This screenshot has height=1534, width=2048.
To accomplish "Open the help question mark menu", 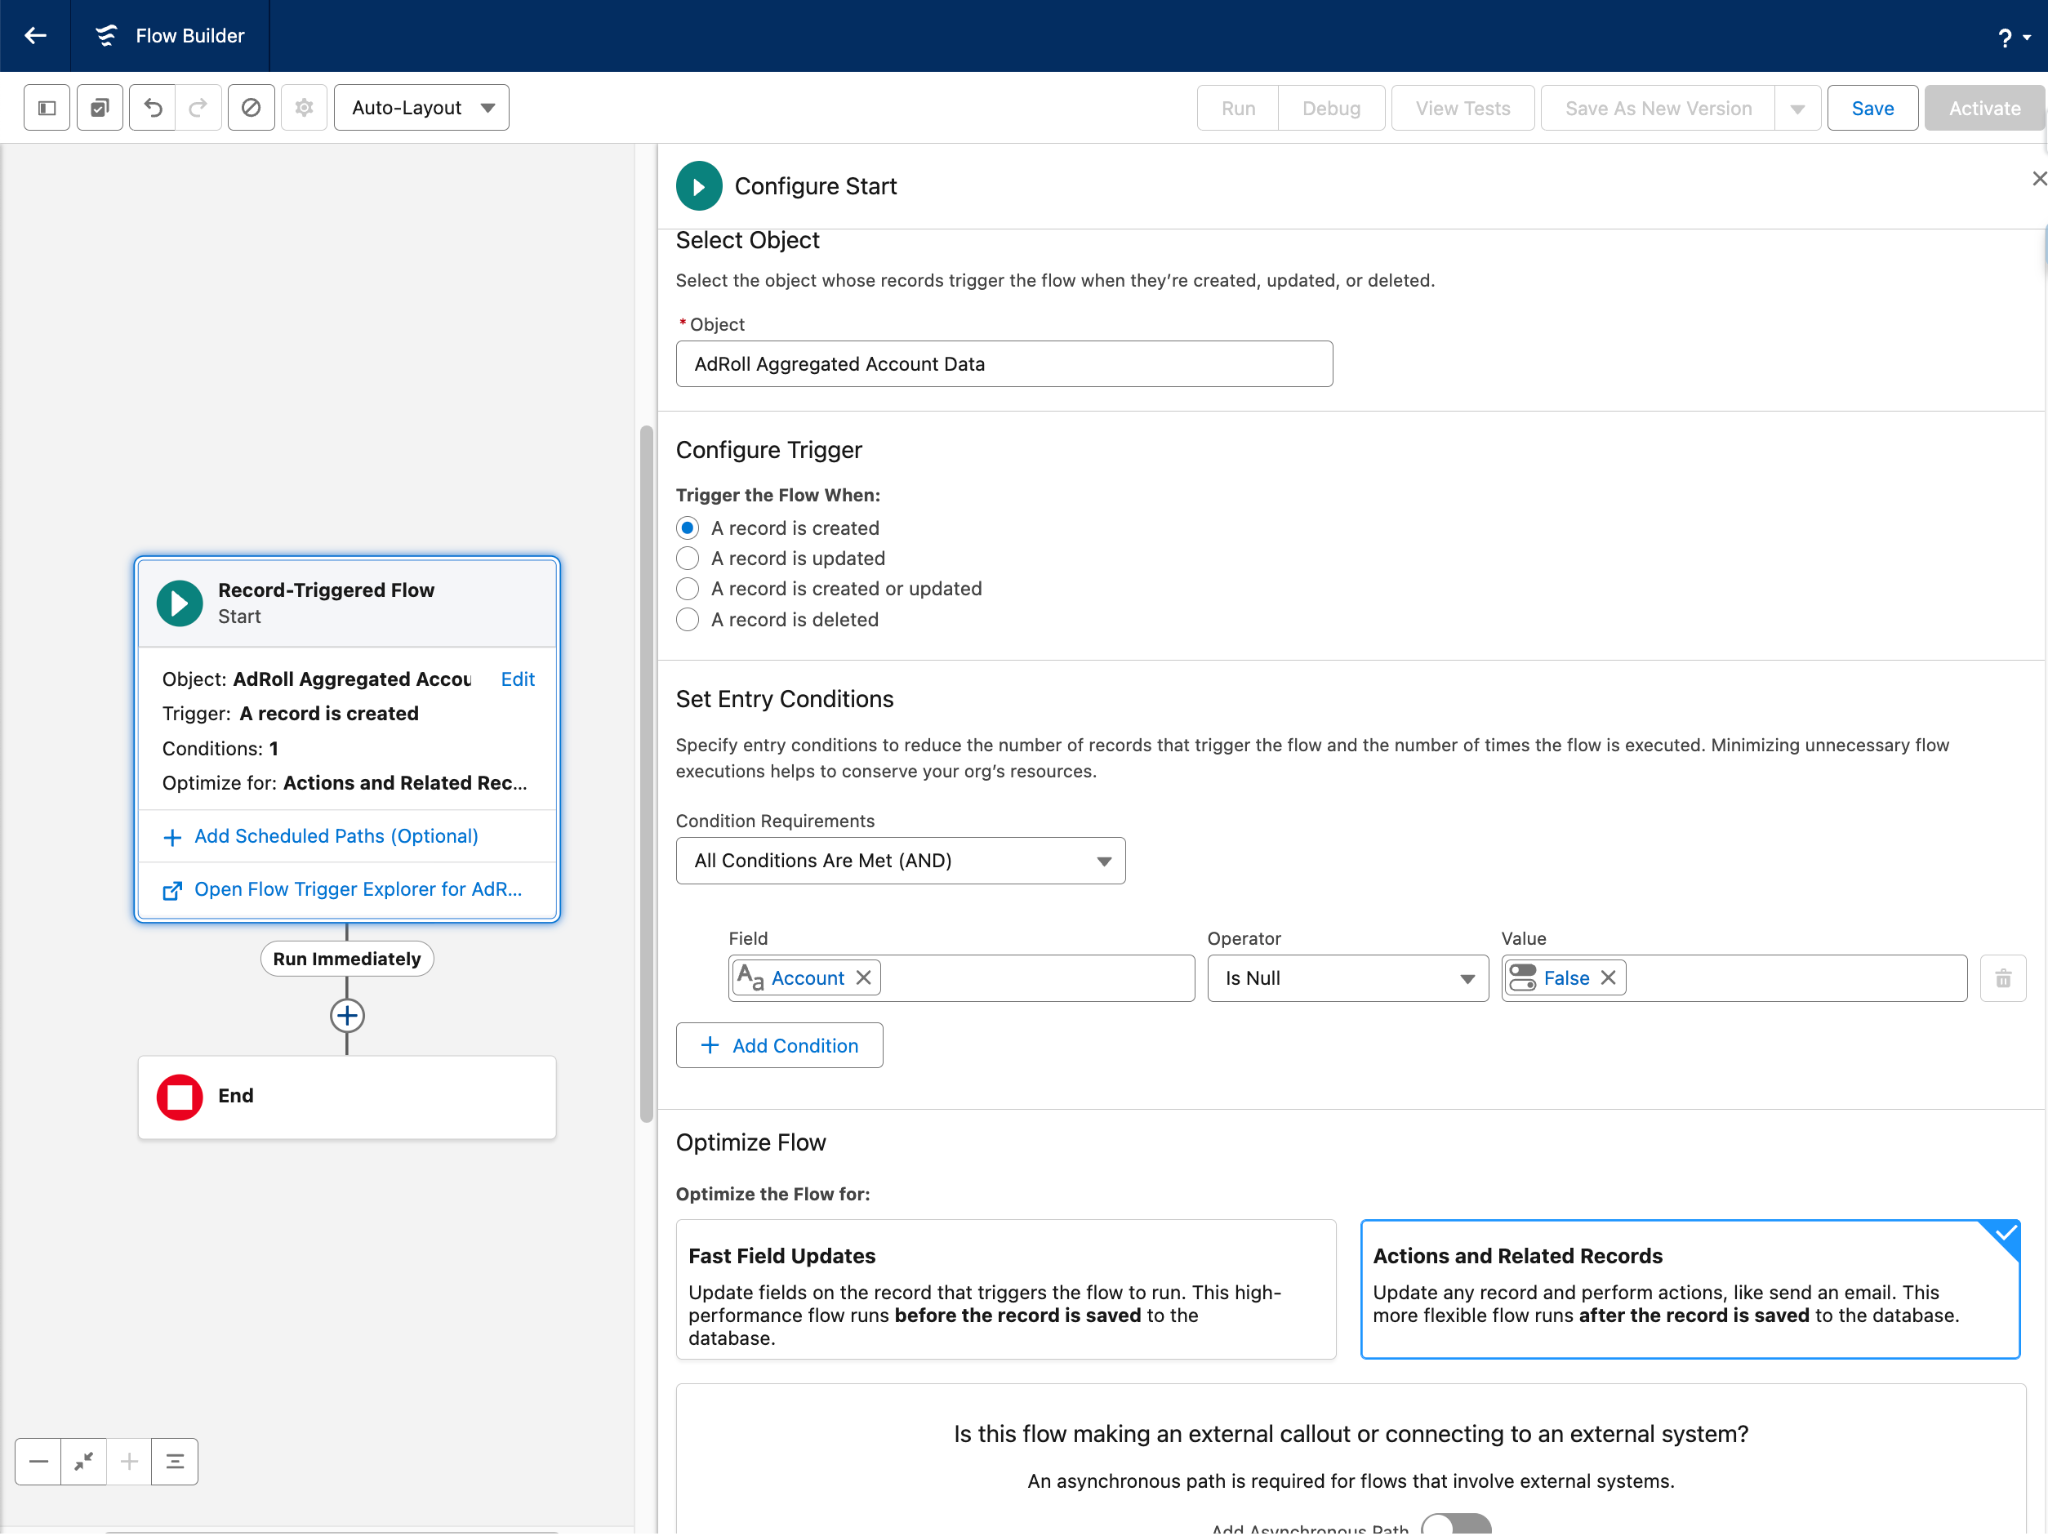I will [x=2013, y=38].
